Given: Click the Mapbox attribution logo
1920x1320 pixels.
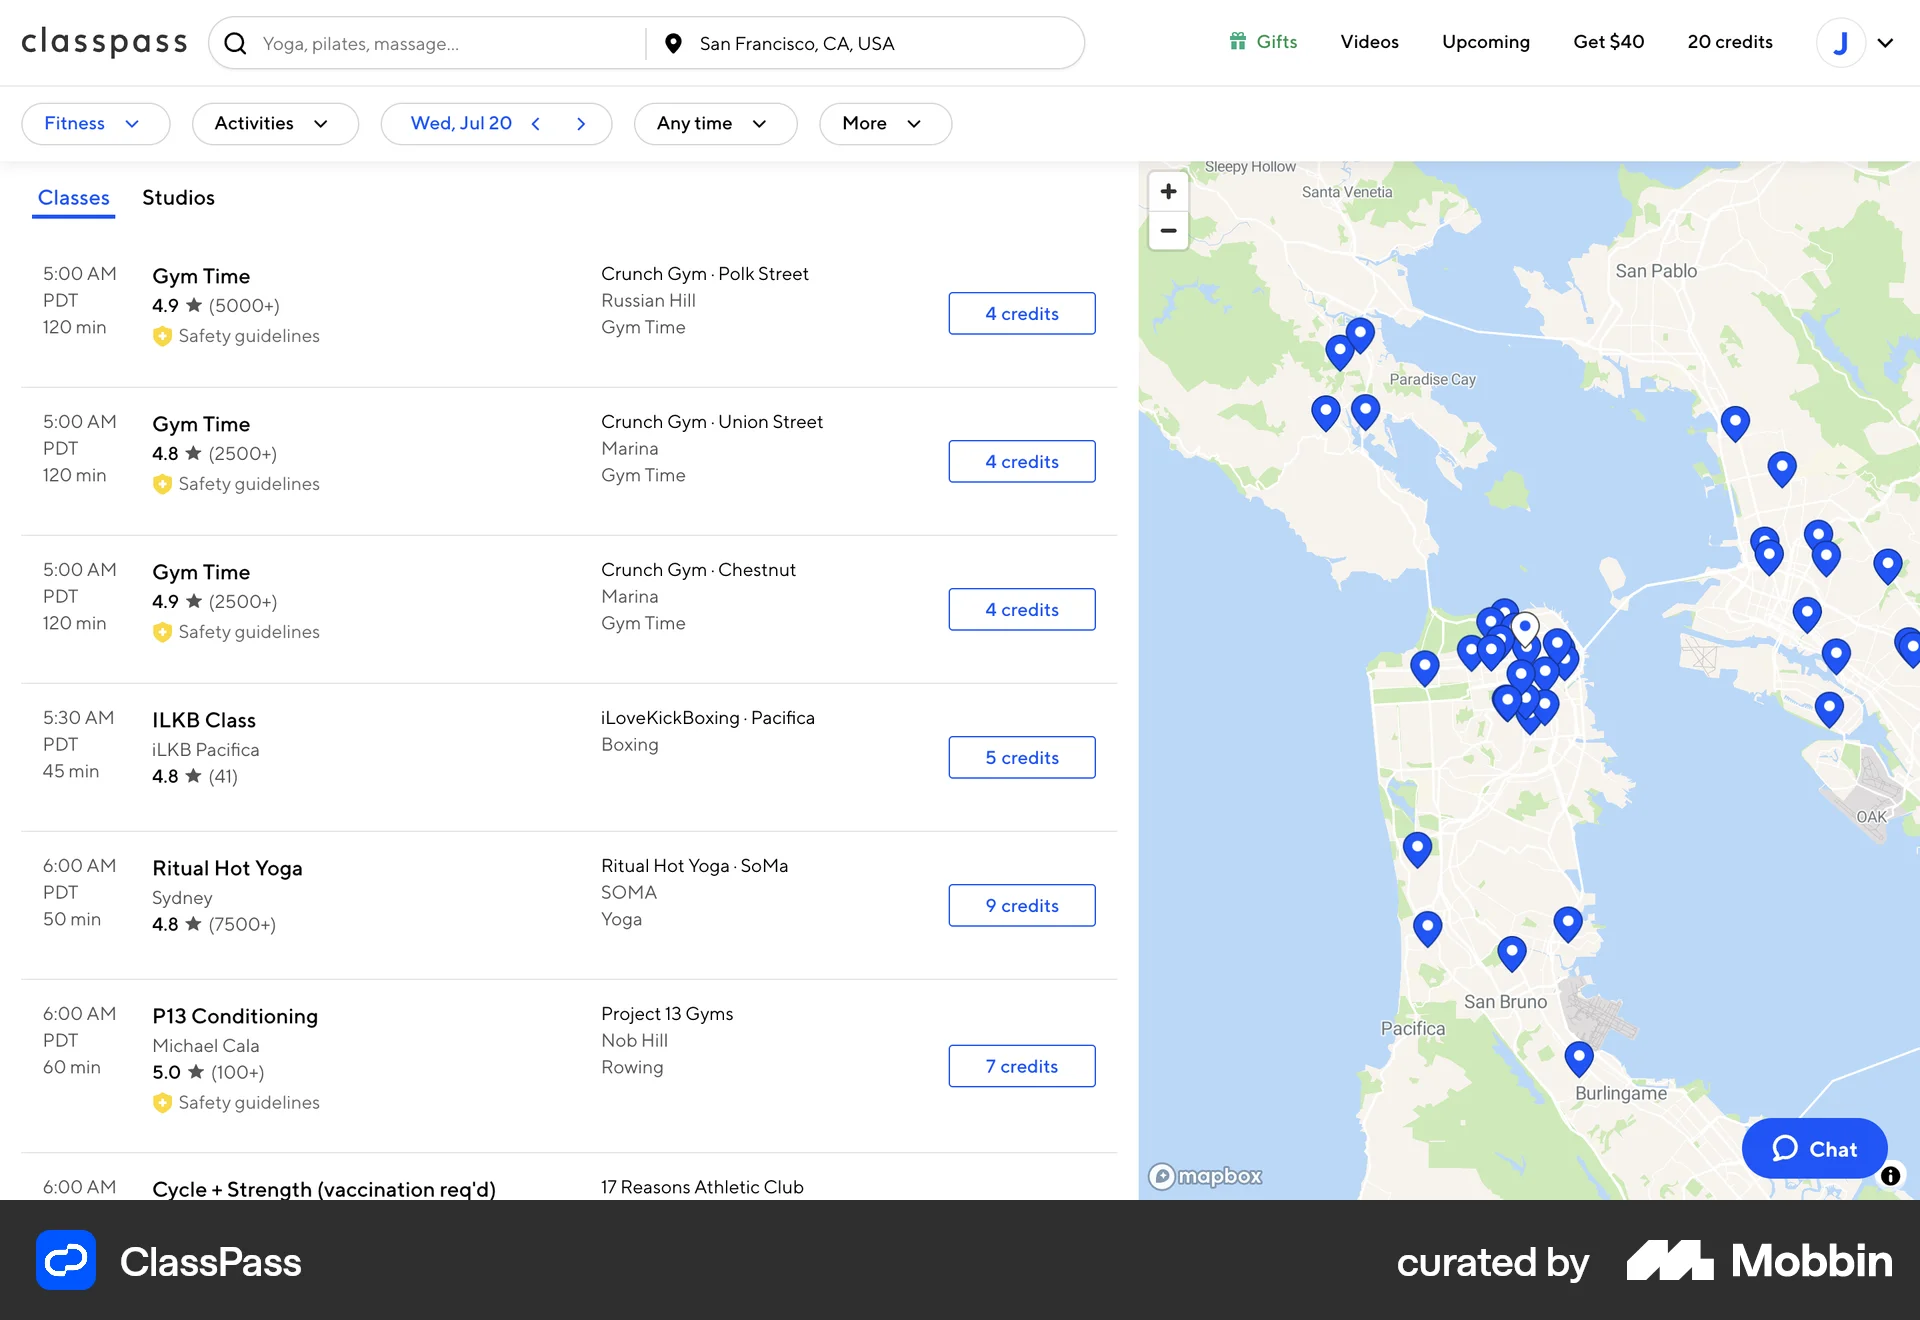Looking at the screenshot, I should click(x=1204, y=1176).
